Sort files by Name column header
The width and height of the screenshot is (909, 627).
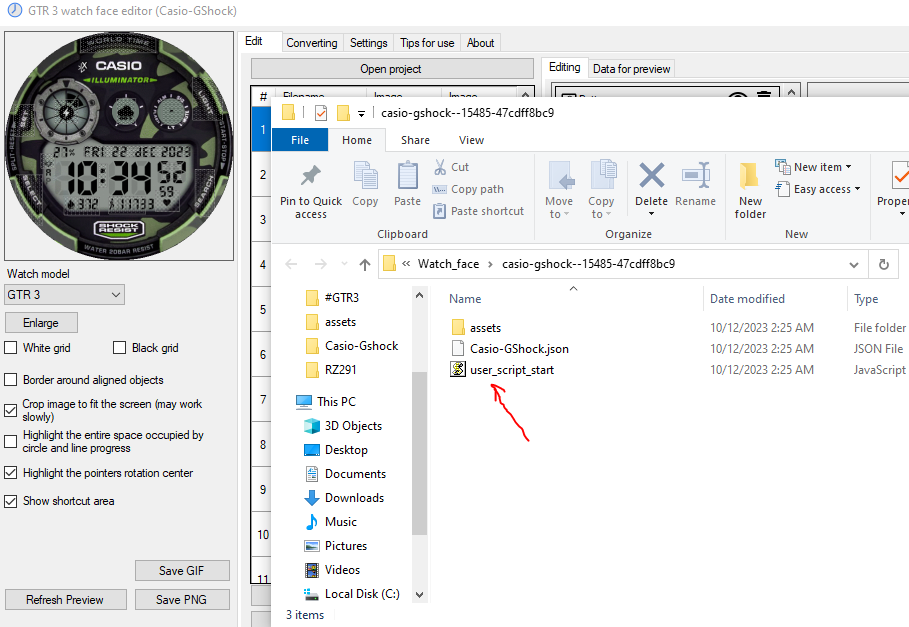(465, 299)
